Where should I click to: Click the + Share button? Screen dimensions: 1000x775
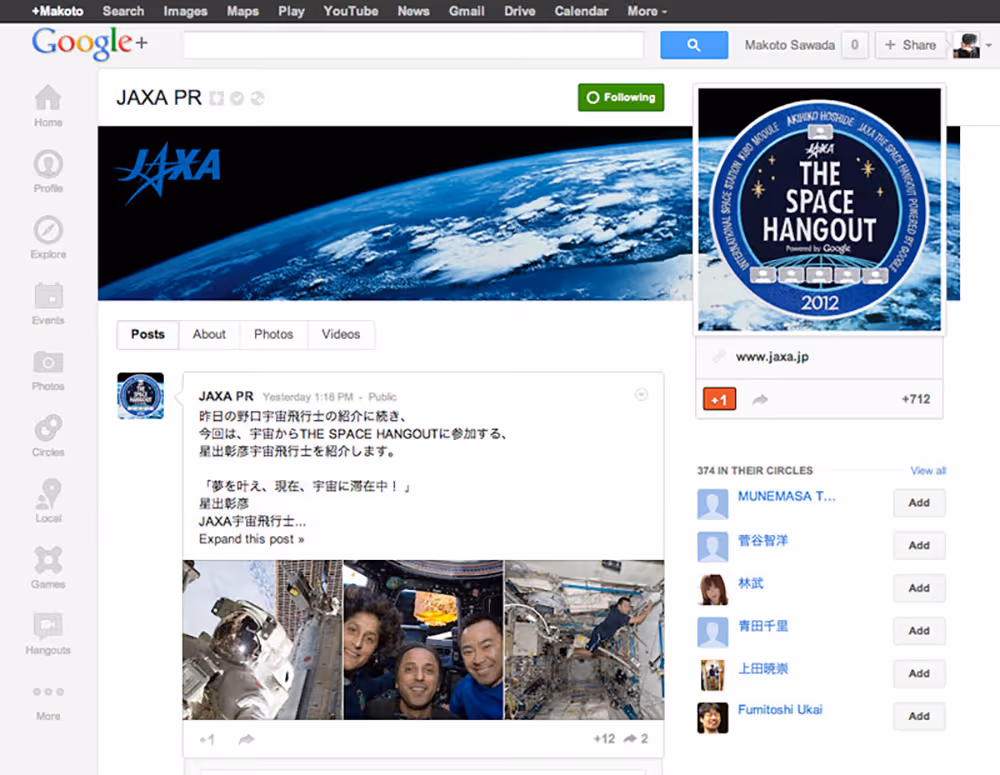910,45
